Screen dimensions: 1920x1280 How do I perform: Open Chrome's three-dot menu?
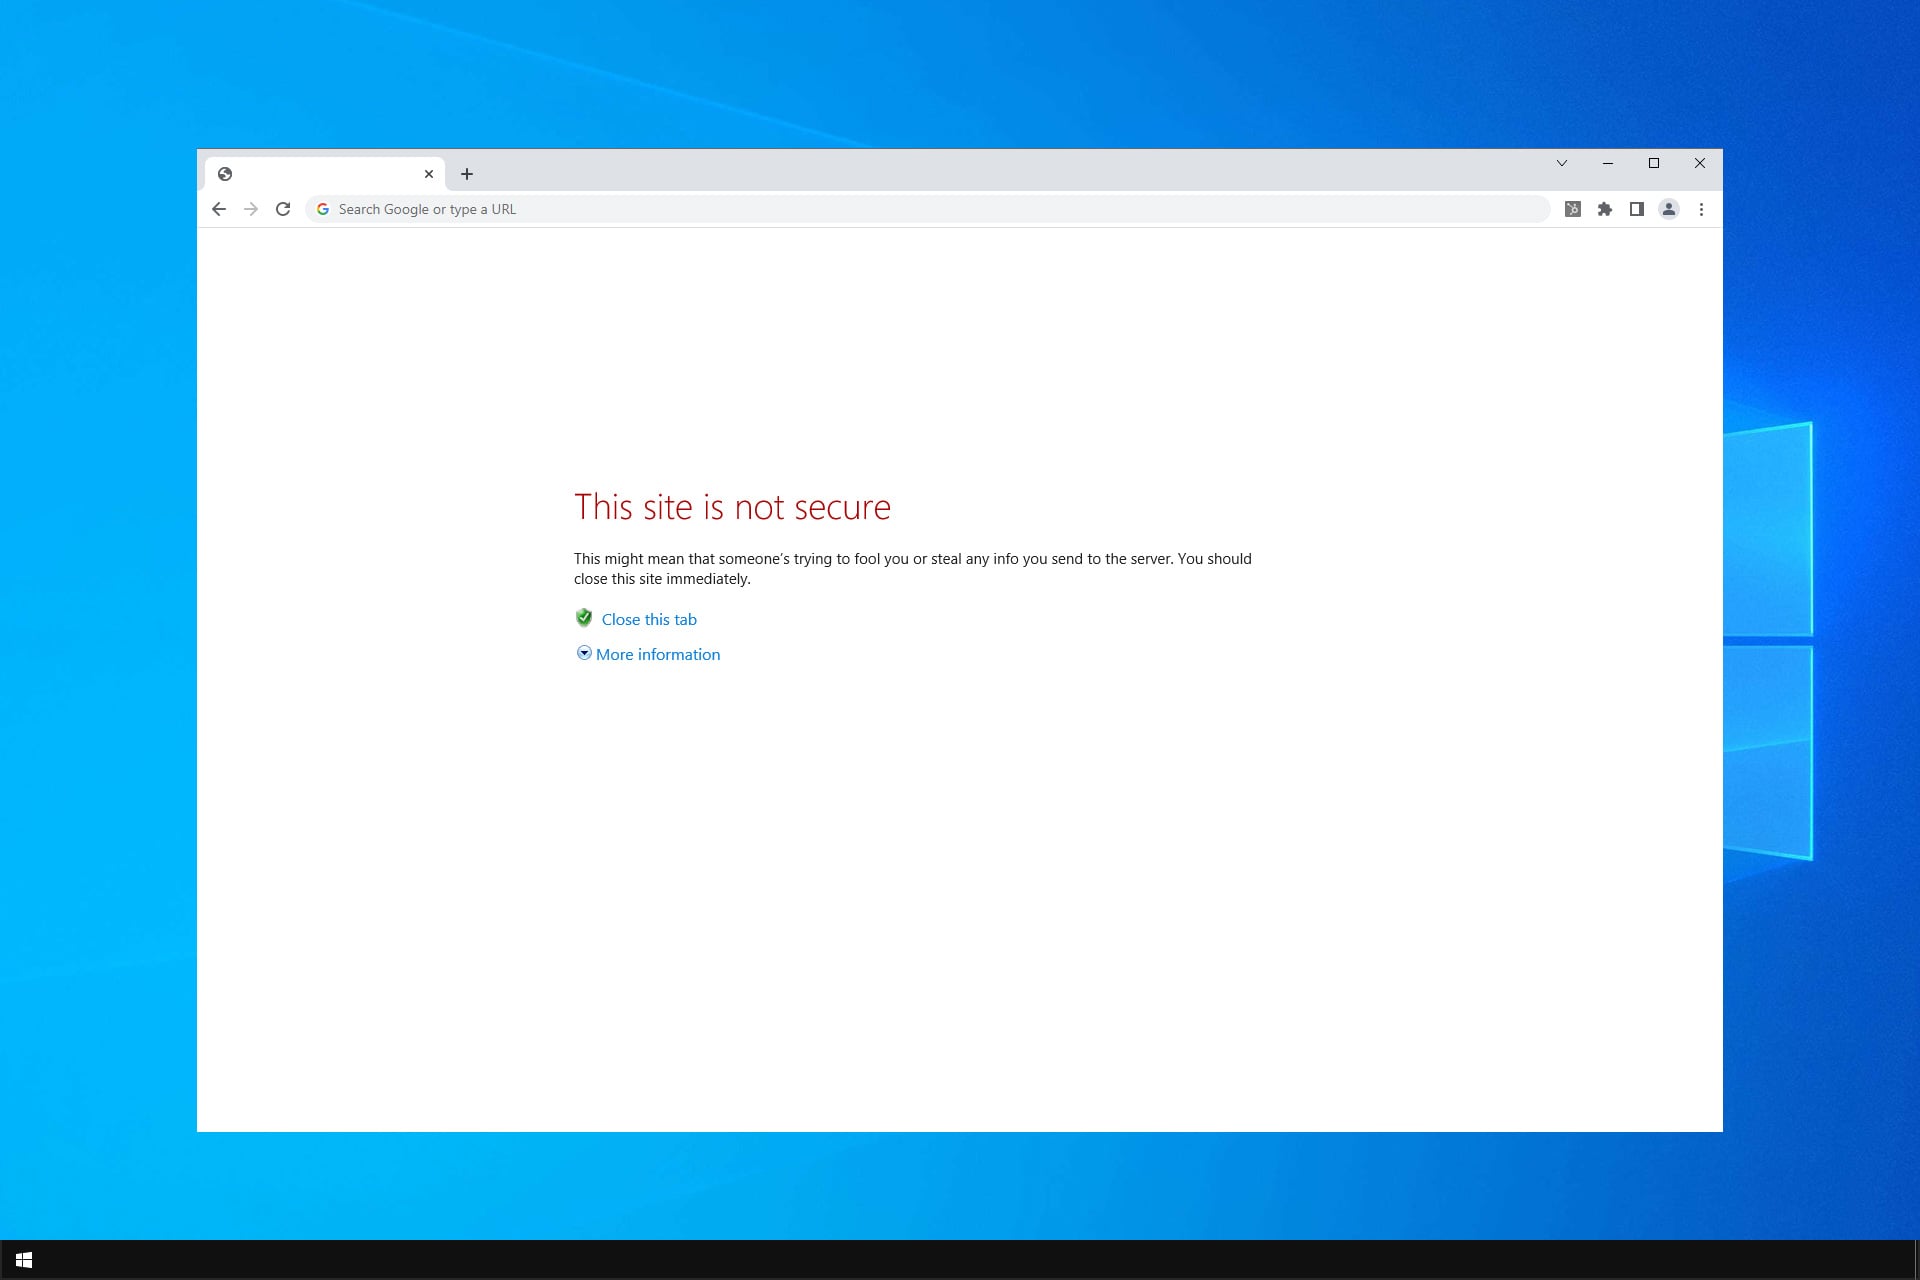(1701, 209)
